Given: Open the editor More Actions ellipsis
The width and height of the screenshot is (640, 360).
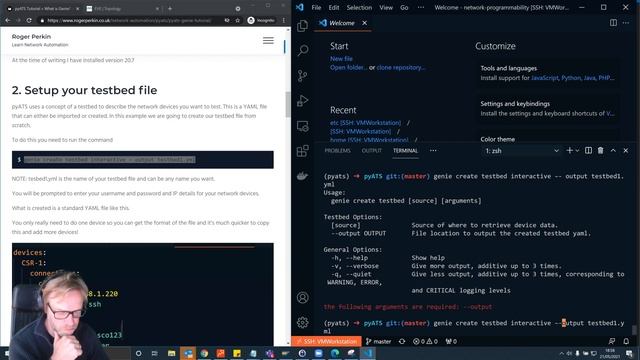Looking at the screenshot, I should [x=626, y=23].
